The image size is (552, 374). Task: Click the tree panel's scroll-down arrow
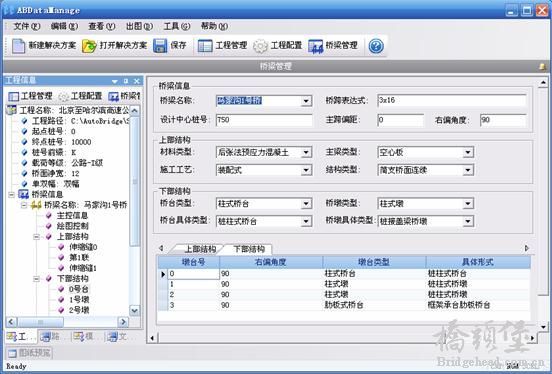[134, 310]
